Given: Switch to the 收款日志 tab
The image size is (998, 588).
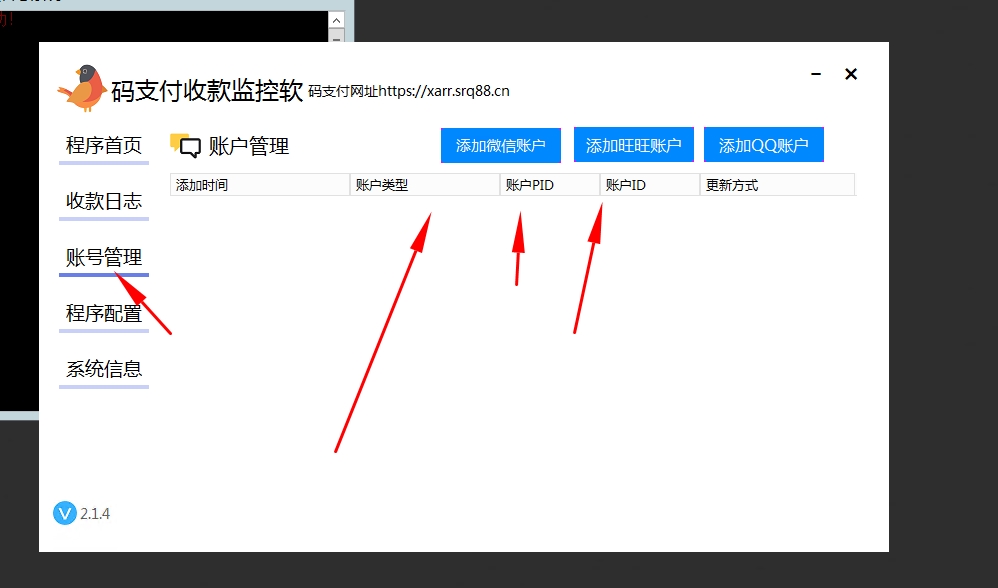Looking at the screenshot, I should coord(104,201).
